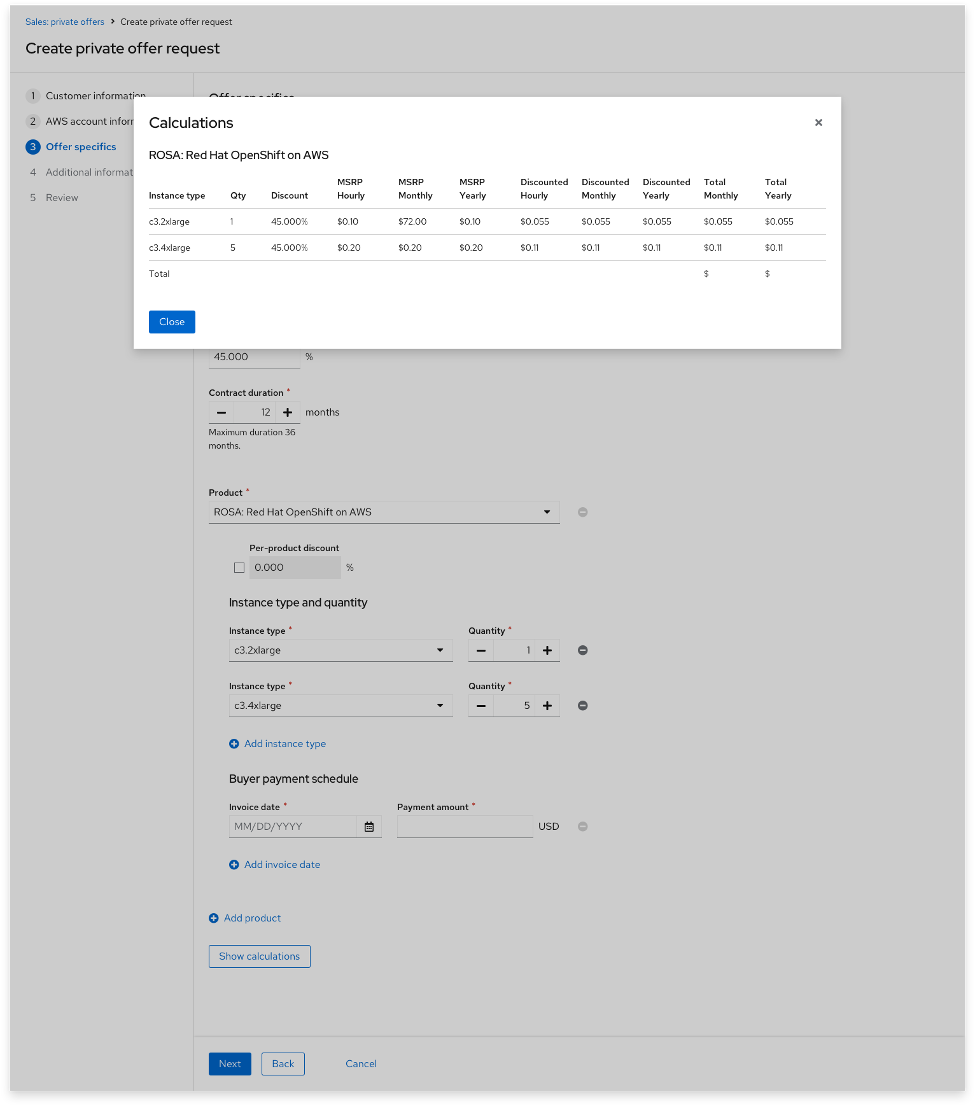Image resolution: width=977 pixels, height=1106 pixels.
Task: Go to Sales: private offers breadcrumb
Action: [65, 22]
